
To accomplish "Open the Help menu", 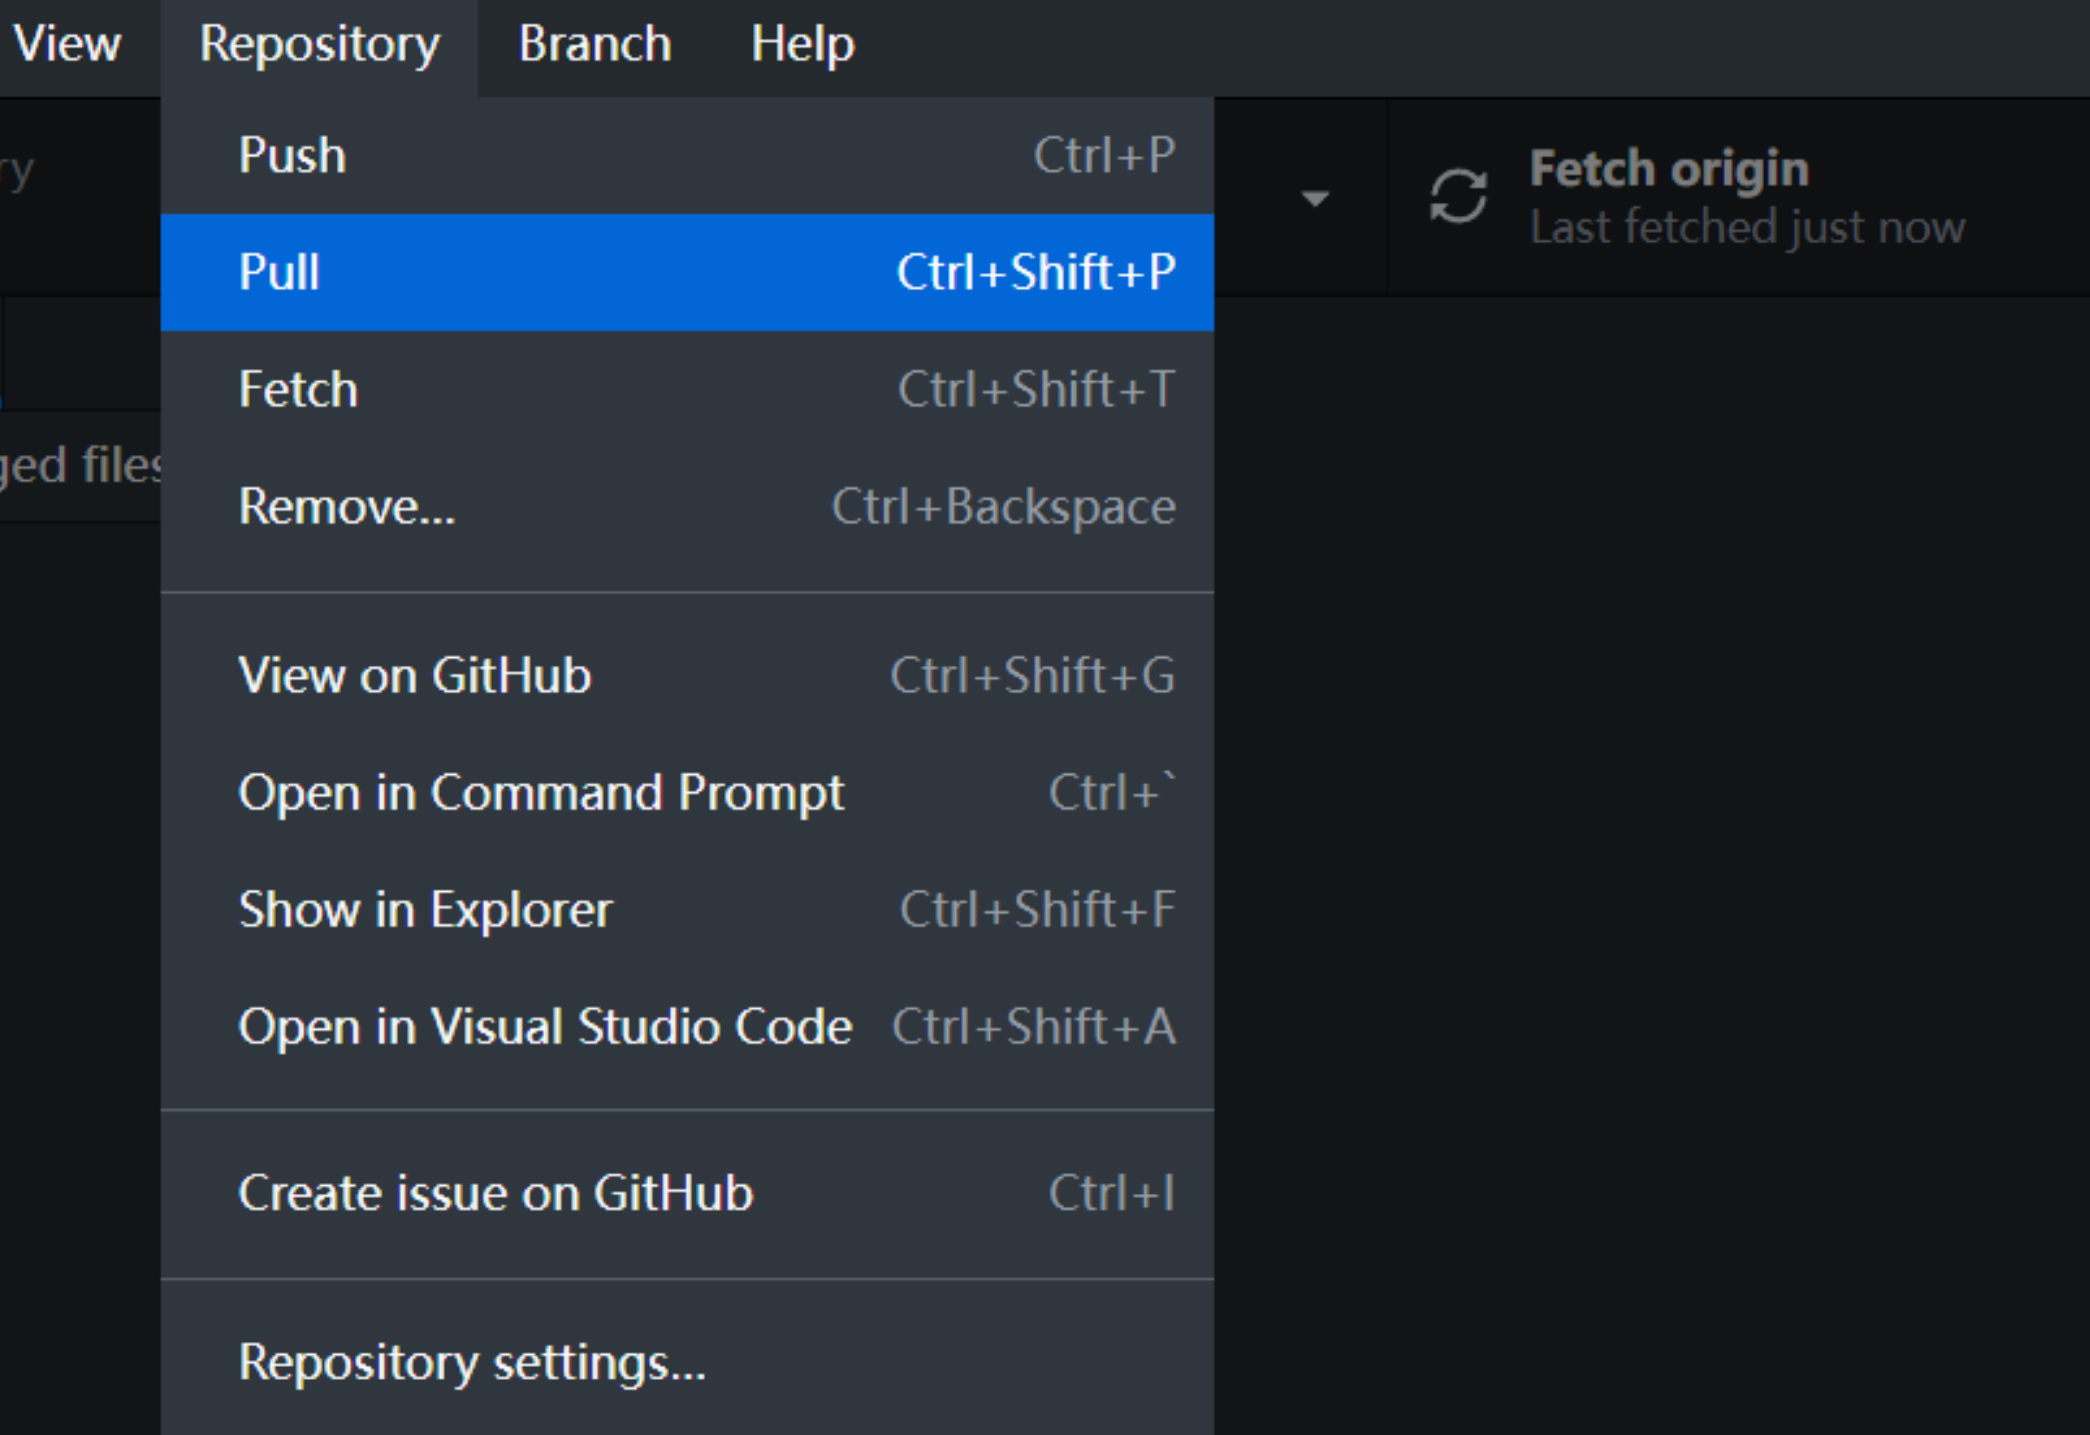I will pos(802,44).
